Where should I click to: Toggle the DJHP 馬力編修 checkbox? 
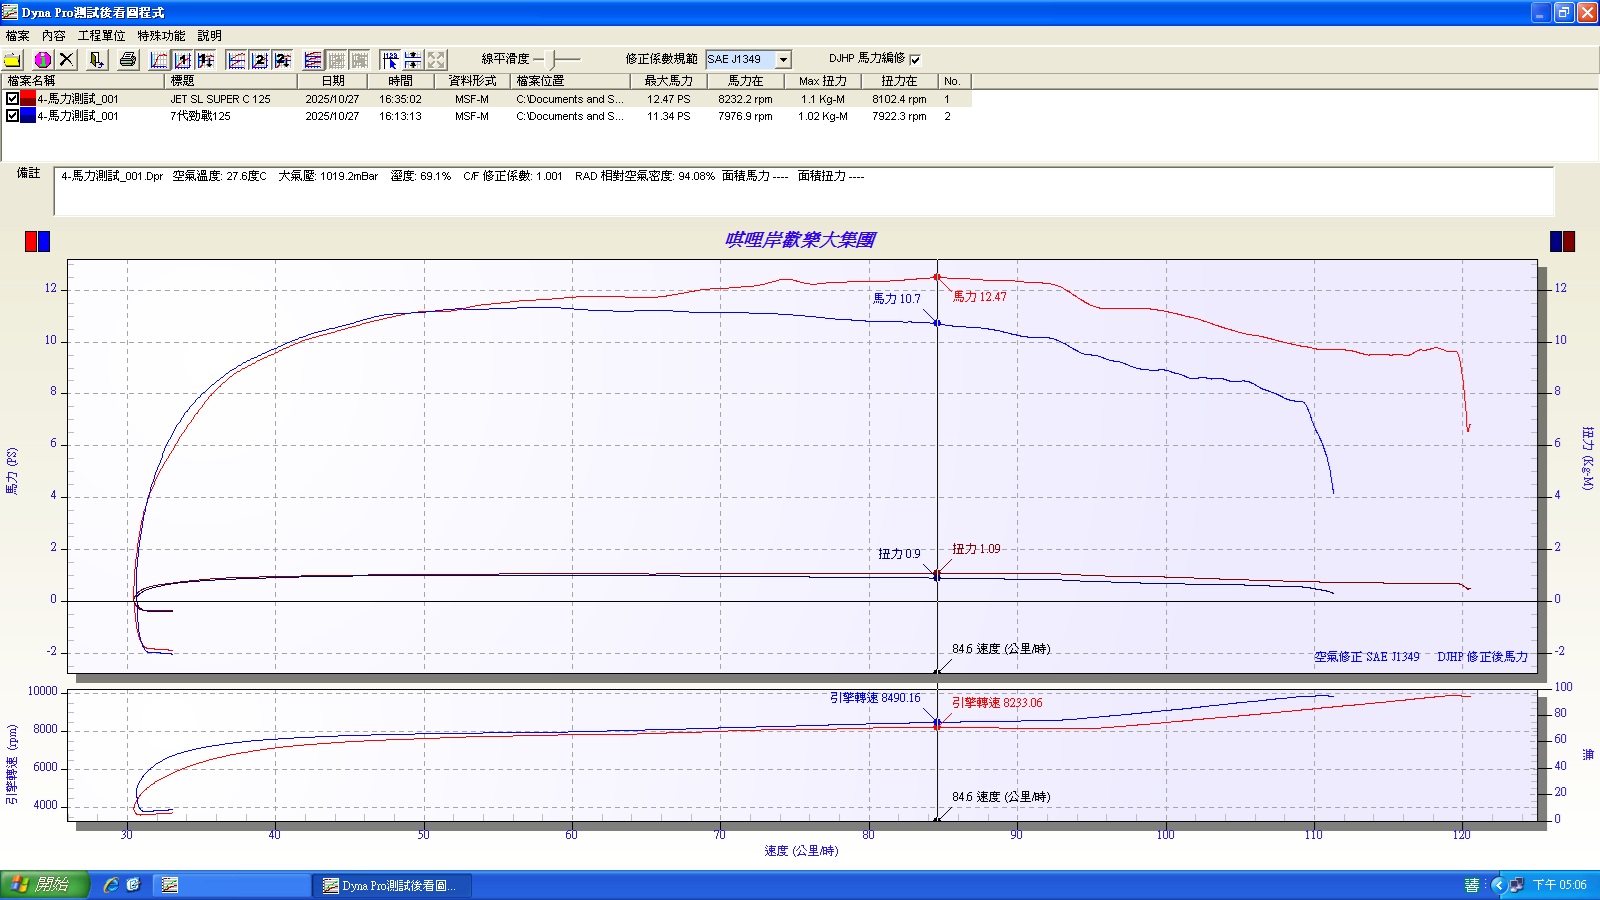tap(915, 60)
